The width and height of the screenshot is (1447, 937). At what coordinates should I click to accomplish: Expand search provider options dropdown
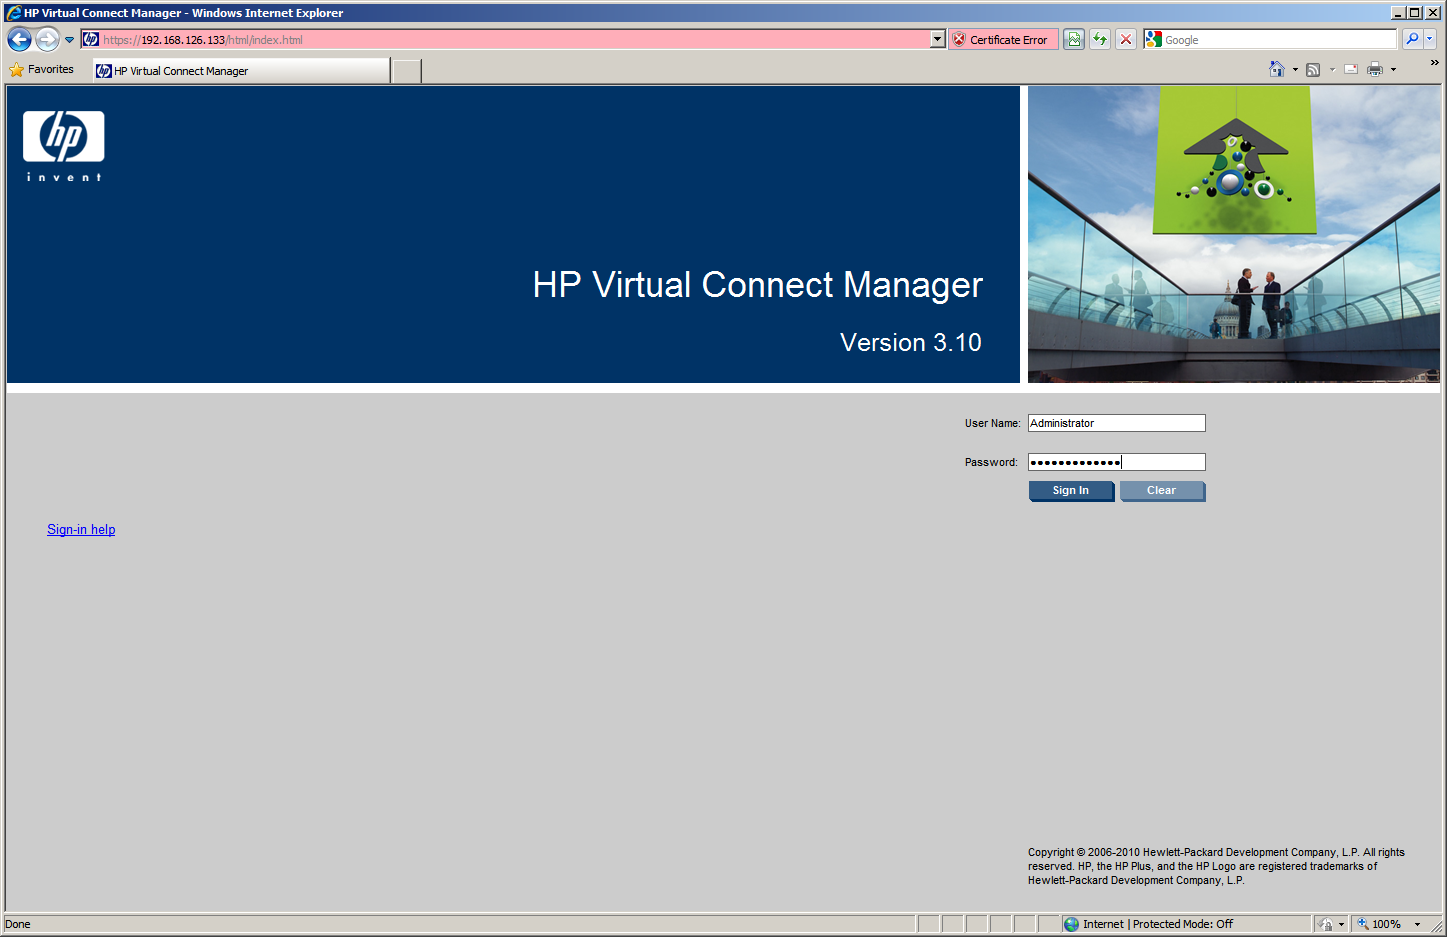(x=1430, y=39)
